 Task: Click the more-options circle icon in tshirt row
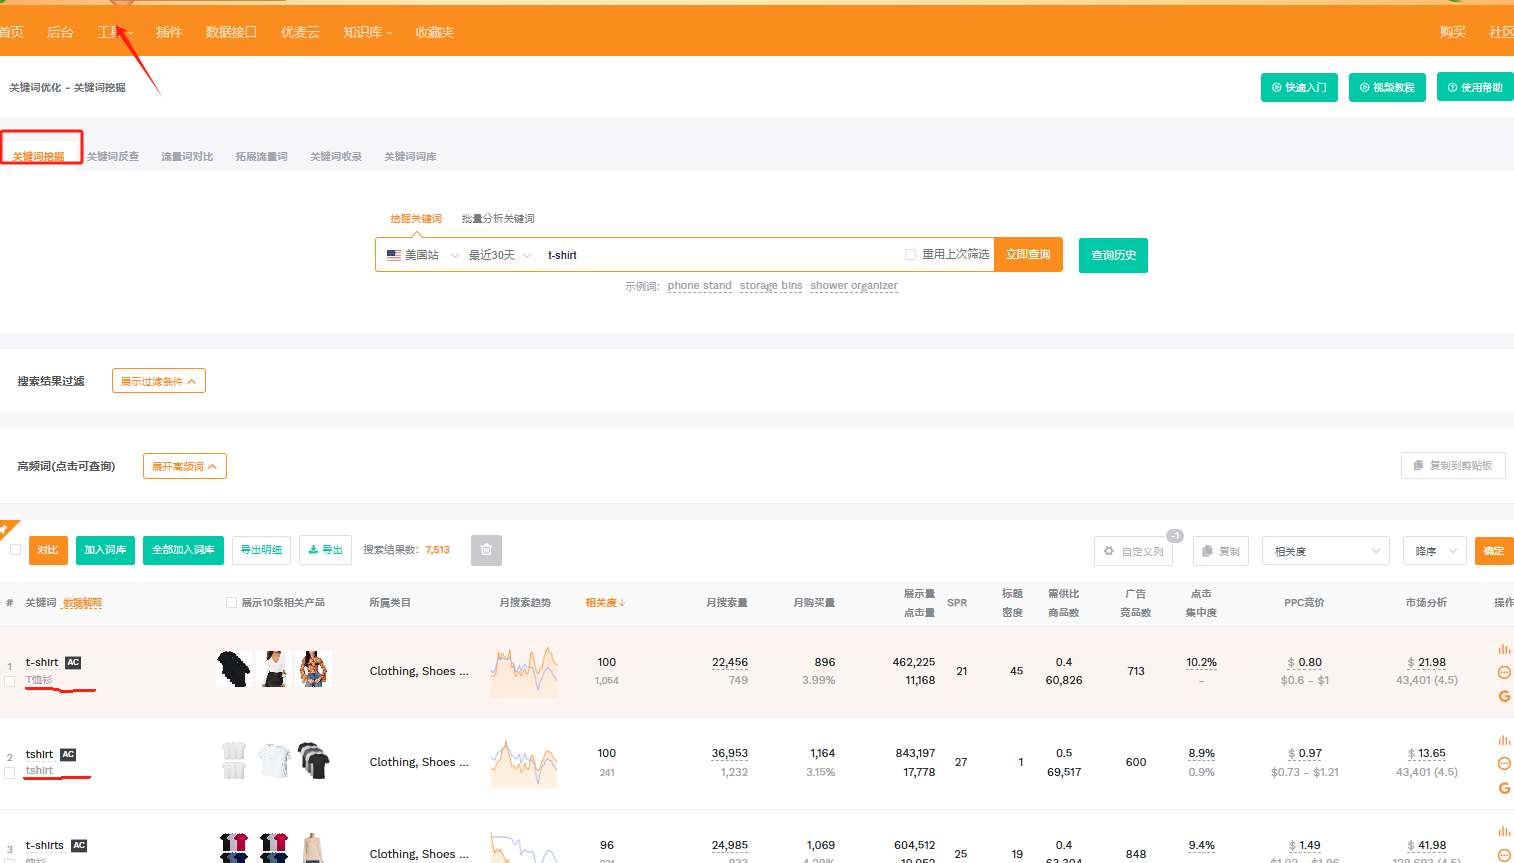coord(1504,763)
